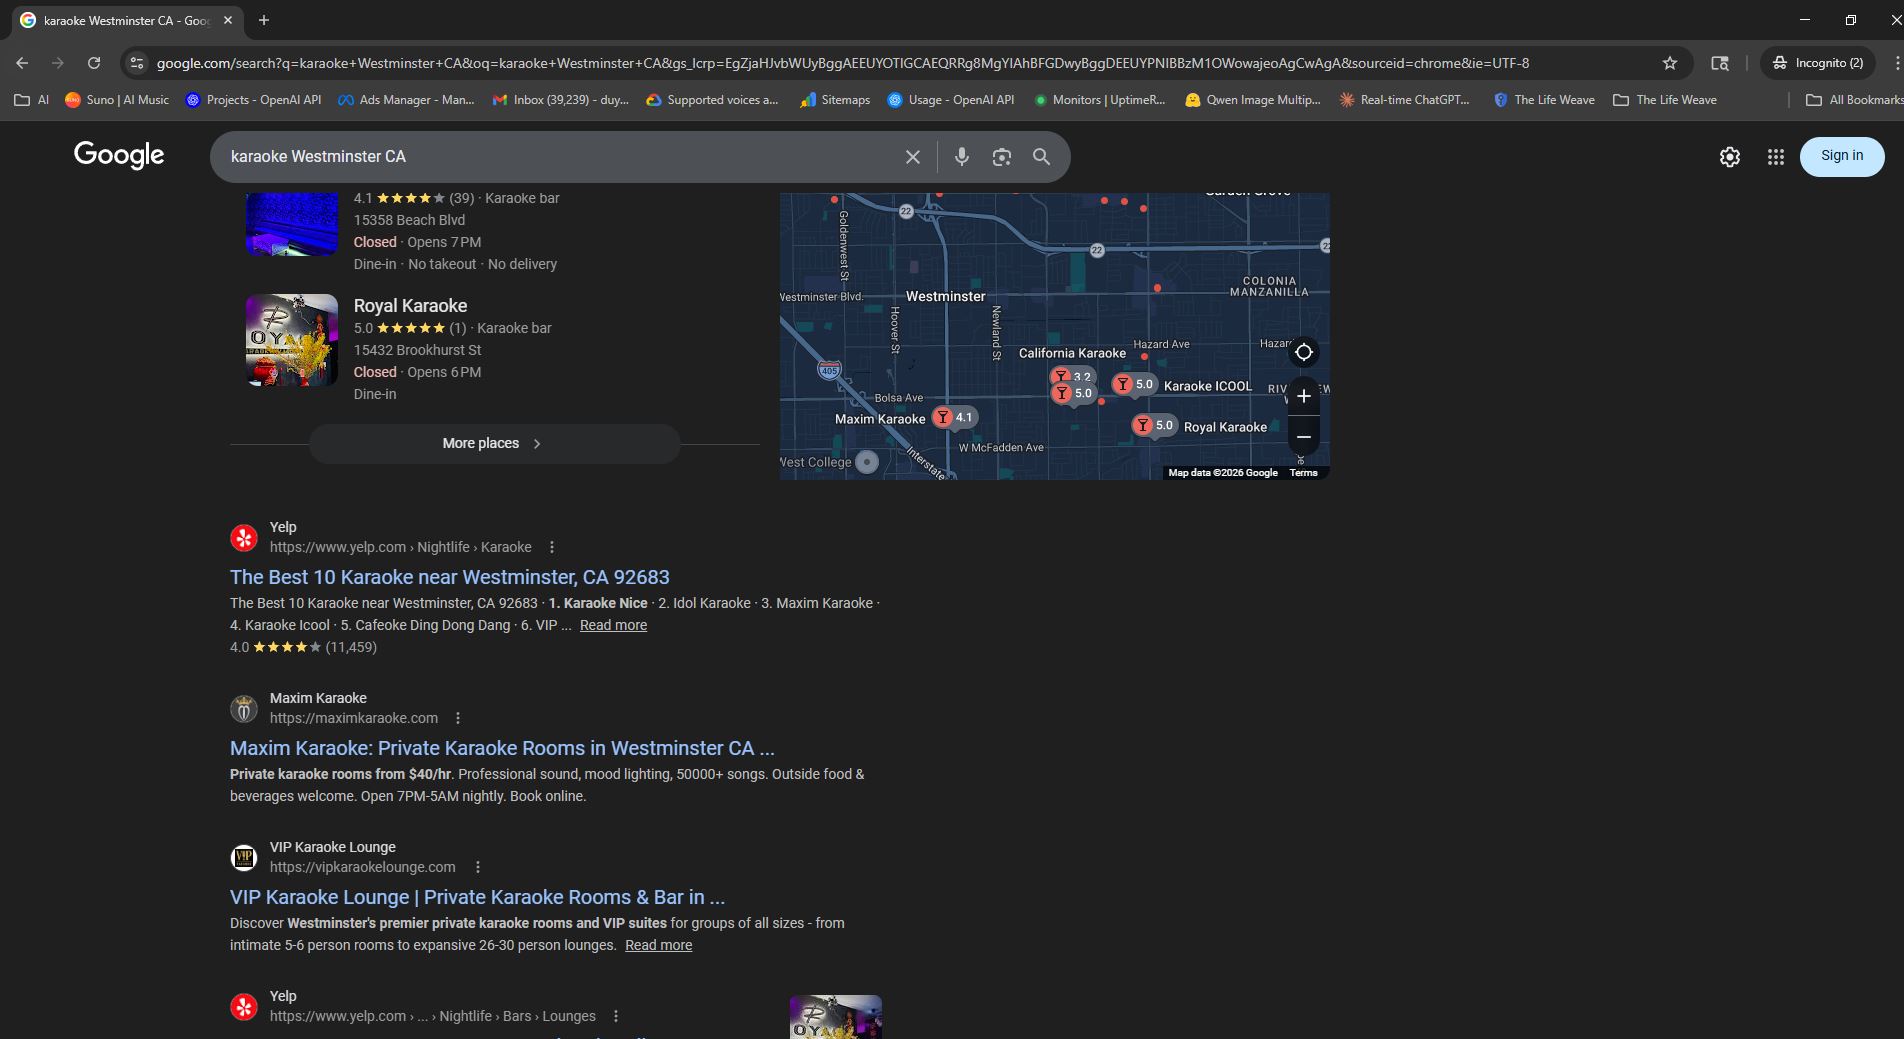Click Read more on Yelp snippet
Screen dimensions: 1904x1039
pyautogui.click(x=613, y=625)
